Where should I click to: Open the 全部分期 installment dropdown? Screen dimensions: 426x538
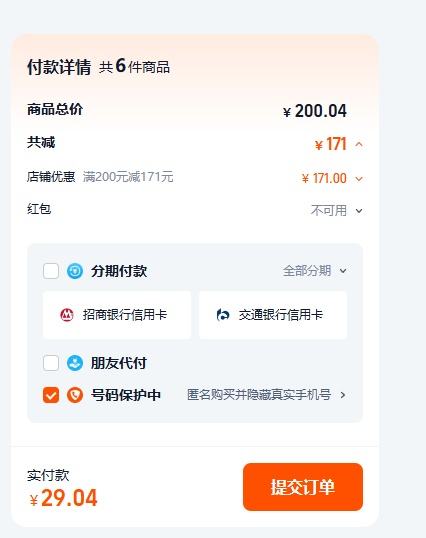click(315, 271)
